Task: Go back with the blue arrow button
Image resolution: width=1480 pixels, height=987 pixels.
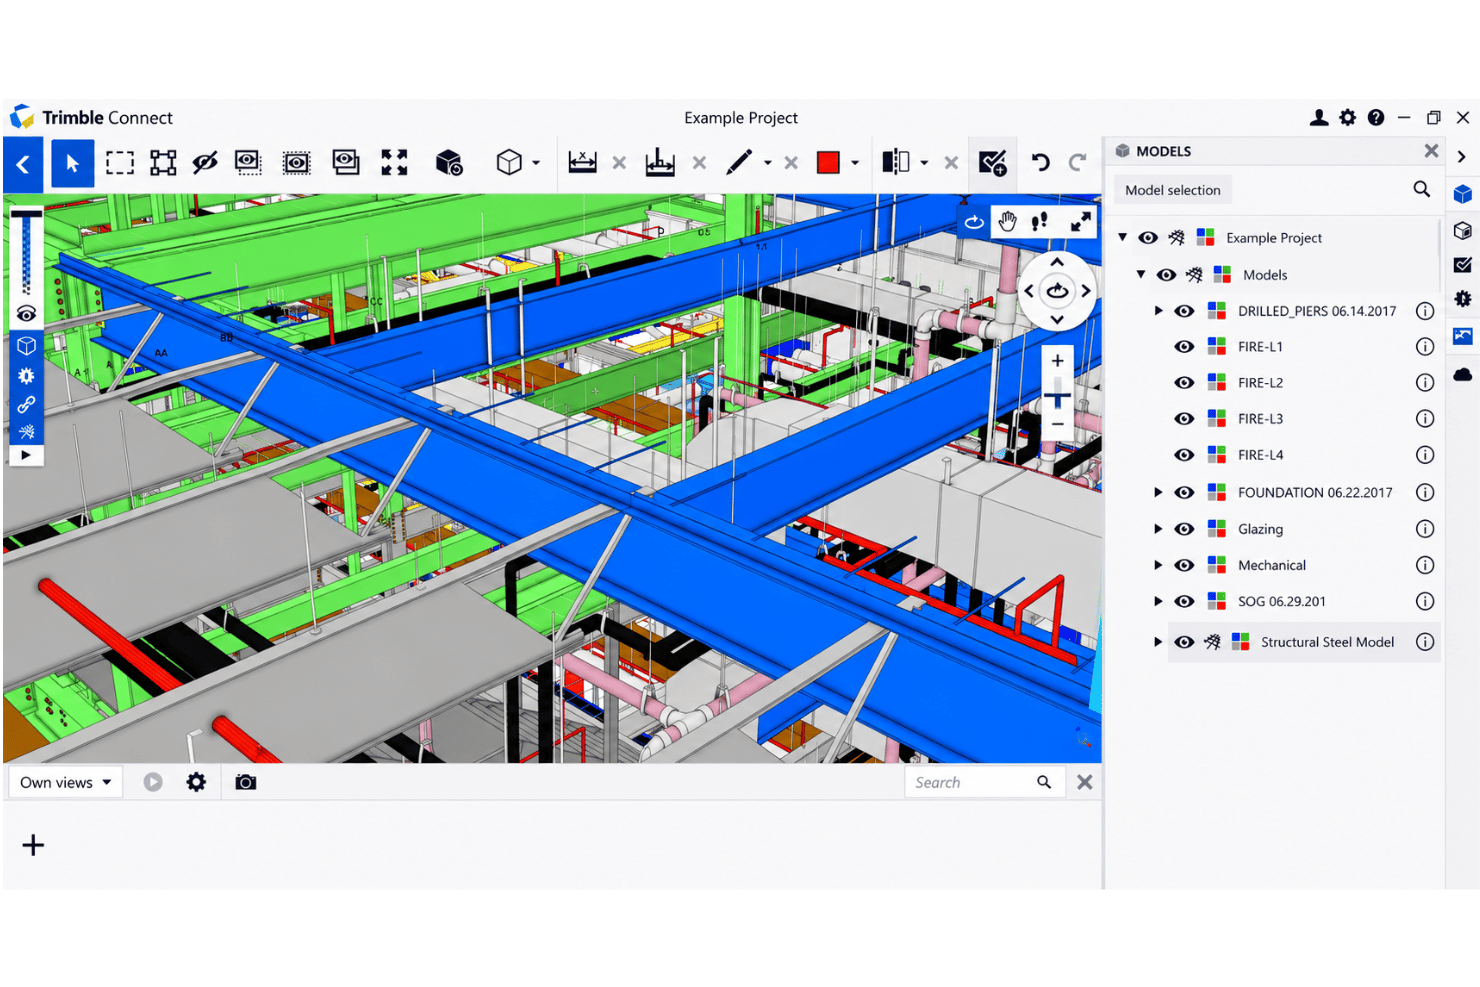Action: tap(23, 164)
